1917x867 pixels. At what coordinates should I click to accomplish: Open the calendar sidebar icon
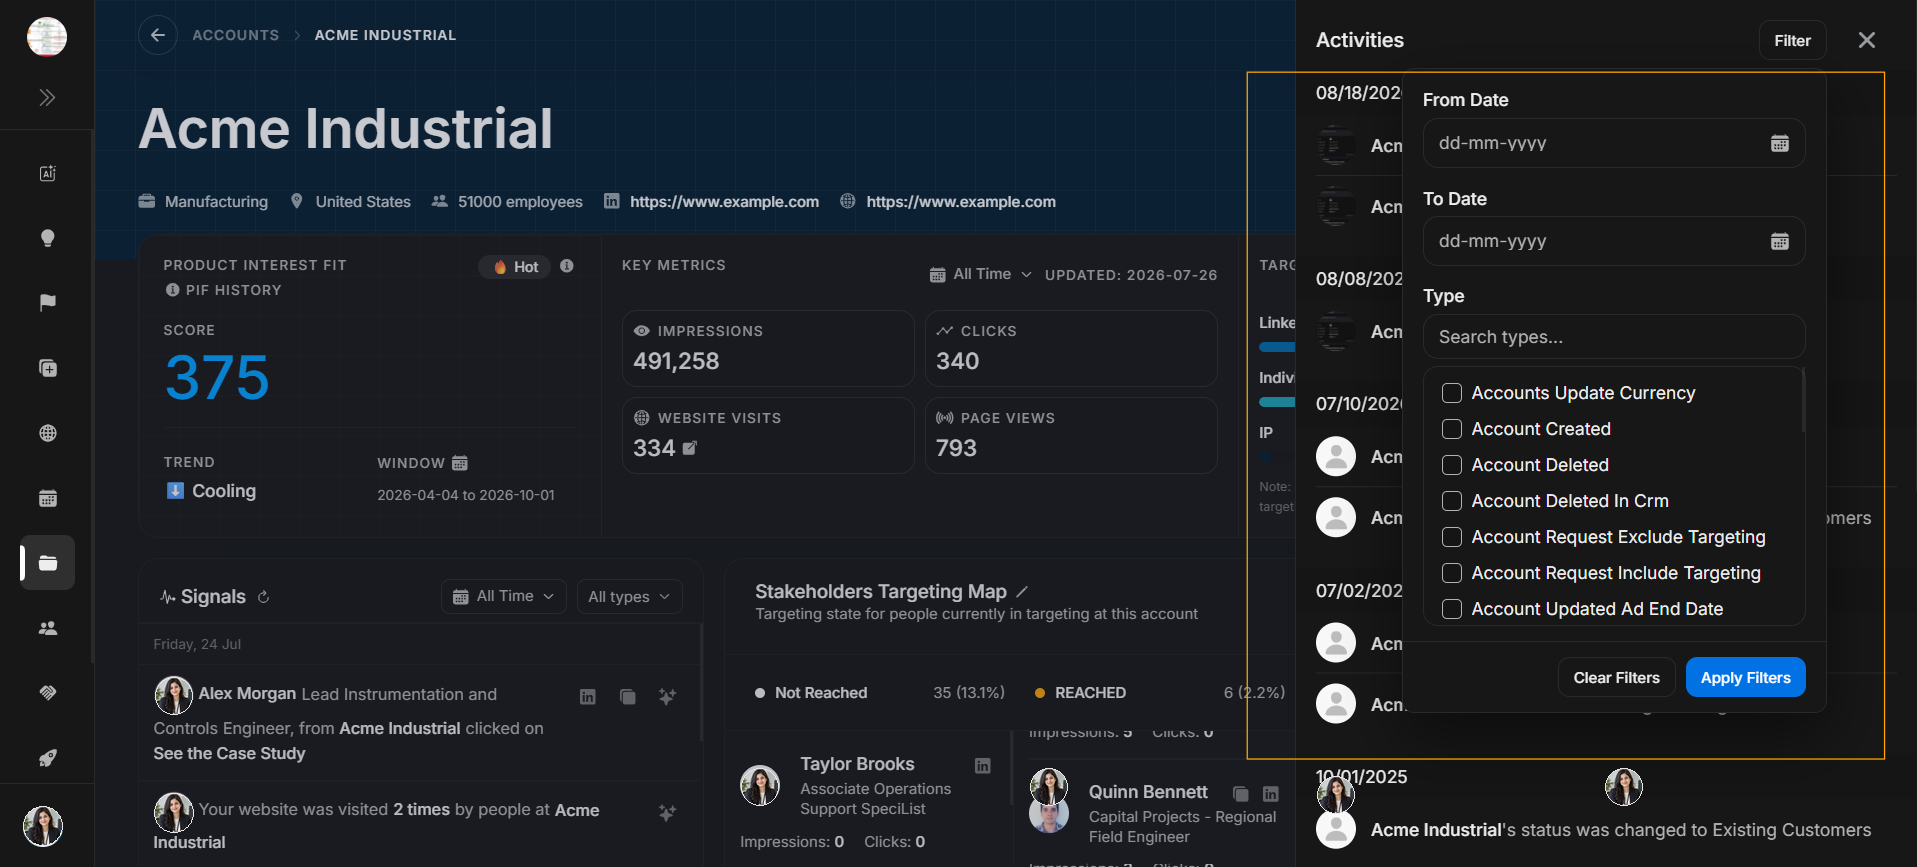pos(47,498)
